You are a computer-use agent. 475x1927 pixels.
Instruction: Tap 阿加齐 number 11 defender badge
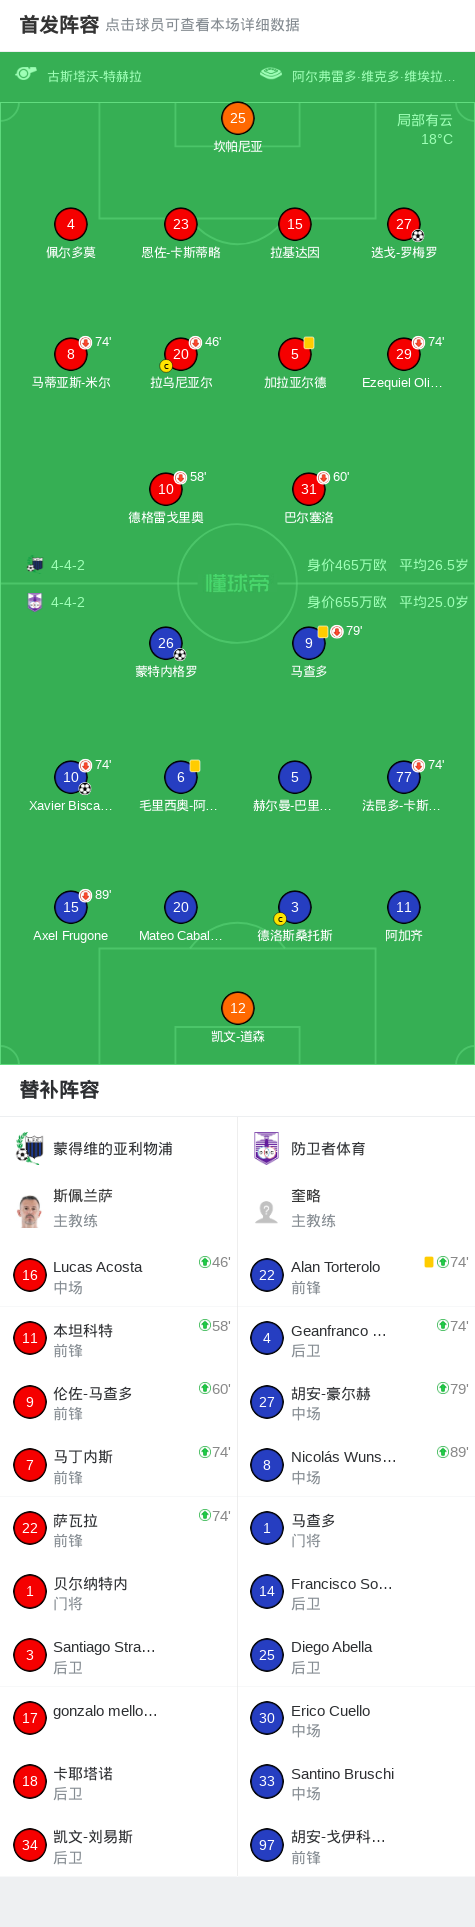(404, 907)
